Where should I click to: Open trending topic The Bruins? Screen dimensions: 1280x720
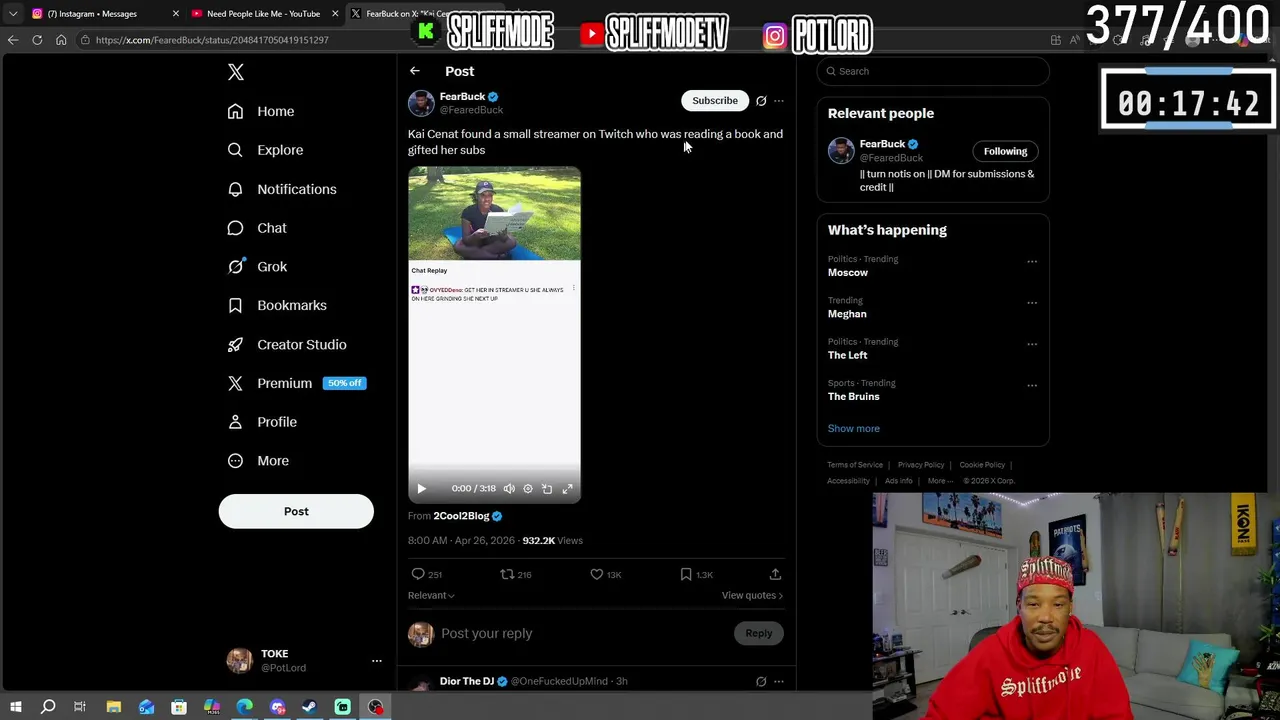[854, 397]
